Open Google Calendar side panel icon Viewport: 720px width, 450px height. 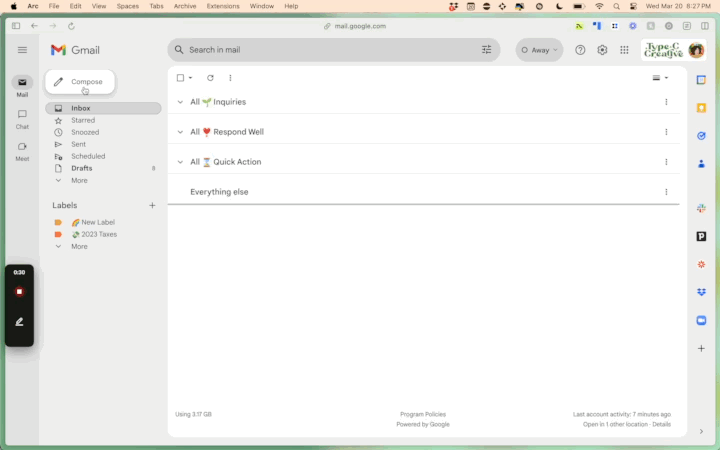(x=701, y=80)
